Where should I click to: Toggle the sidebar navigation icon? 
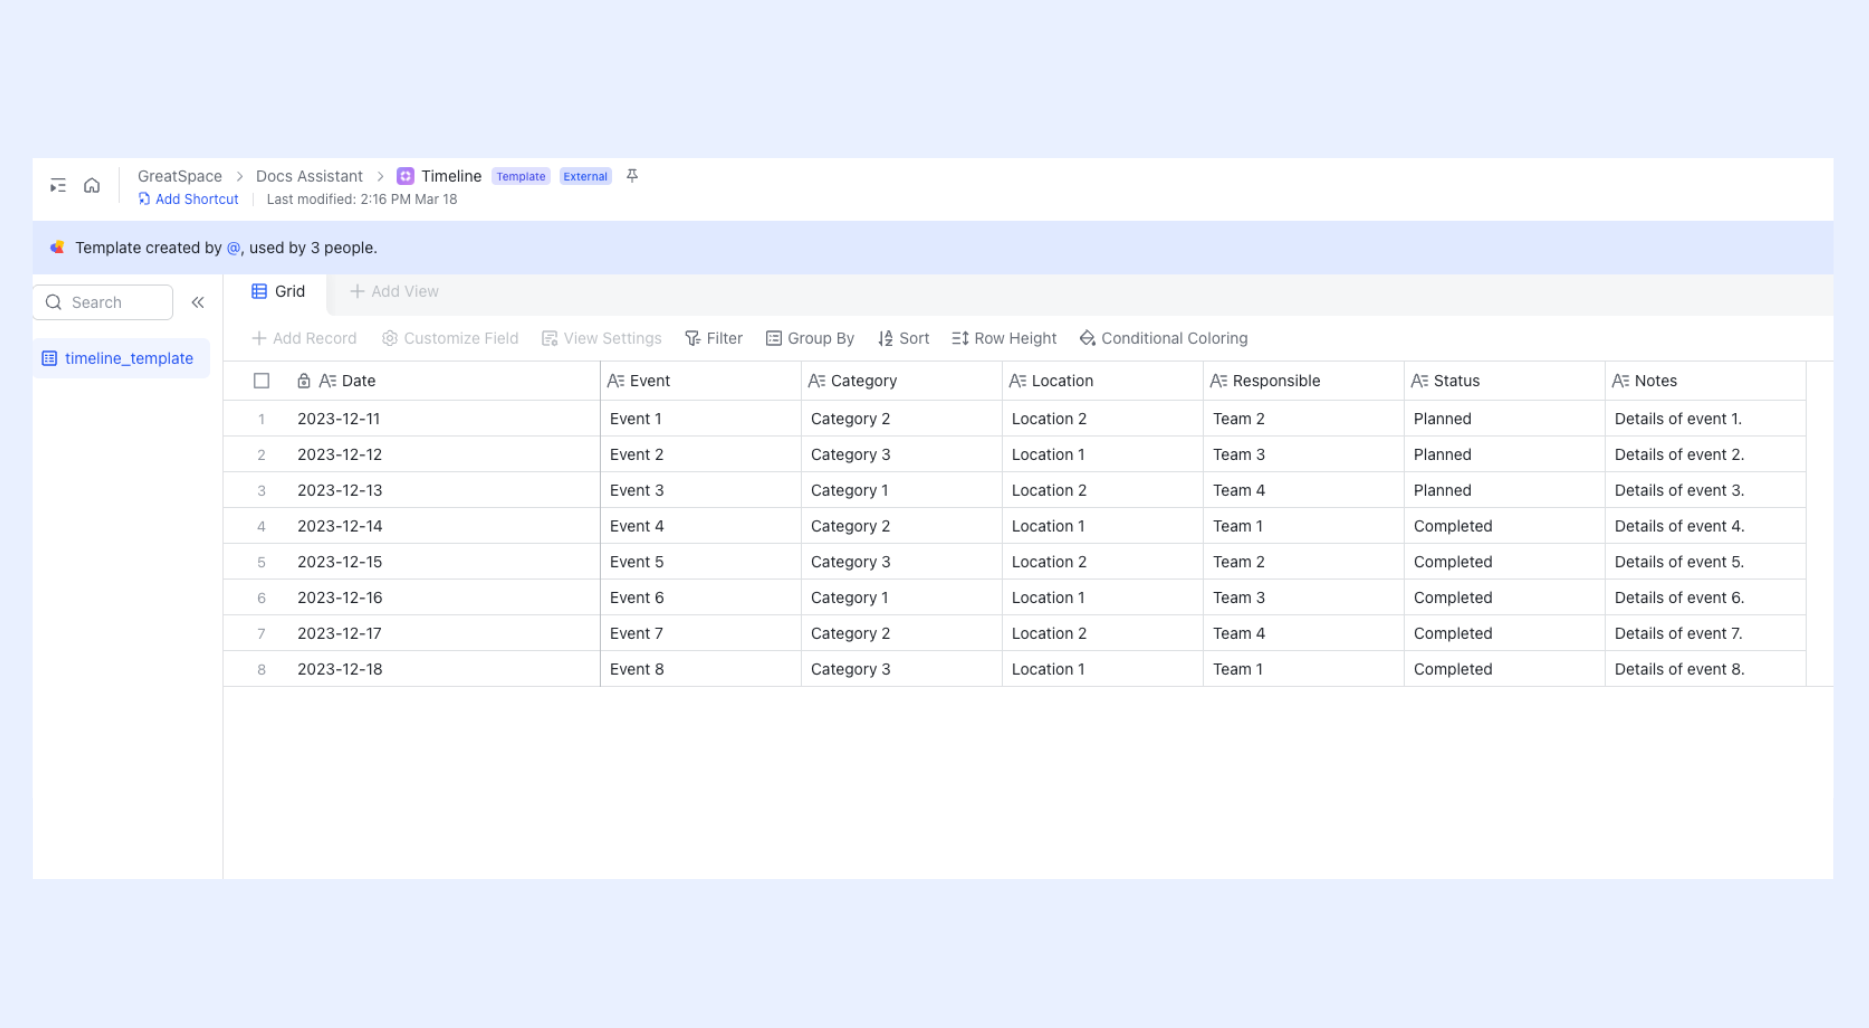[x=58, y=186]
